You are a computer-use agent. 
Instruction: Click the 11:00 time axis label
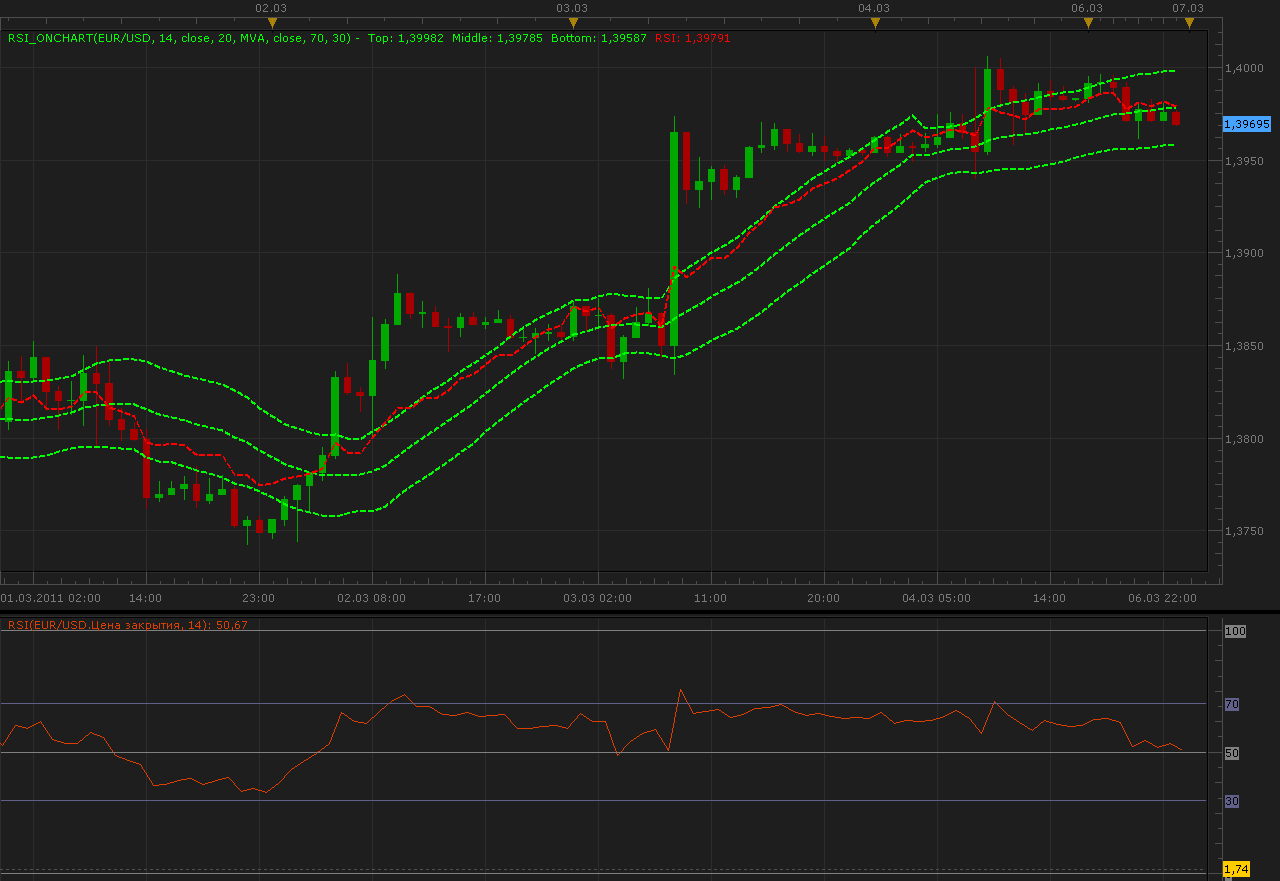click(711, 598)
